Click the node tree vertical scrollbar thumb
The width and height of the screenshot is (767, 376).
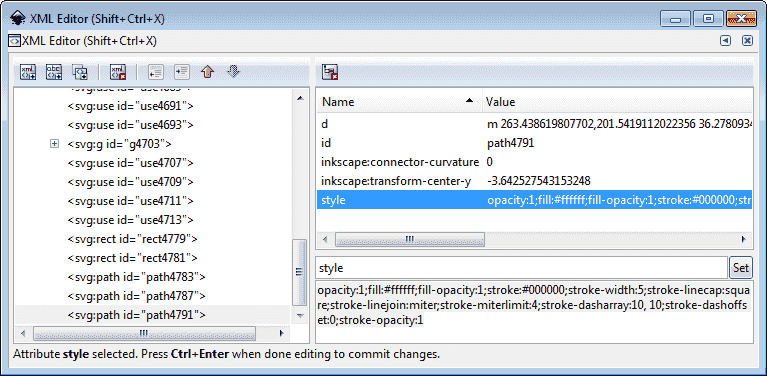click(x=299, y=272)
